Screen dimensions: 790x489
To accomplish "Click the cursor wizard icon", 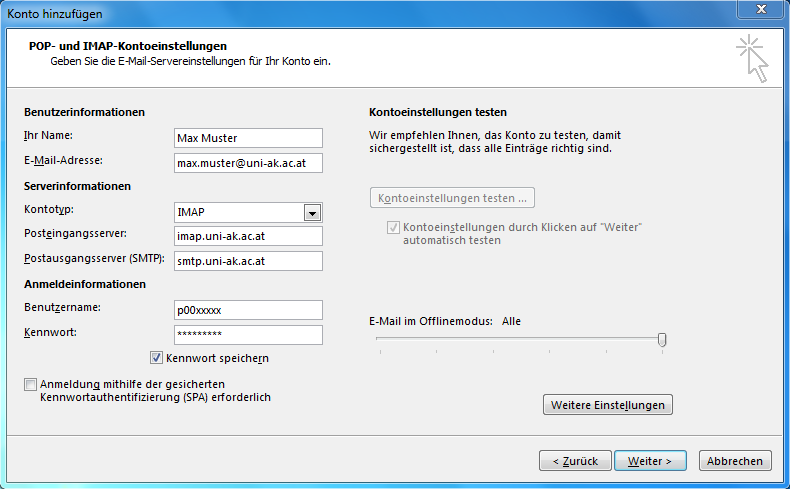I will pyautogui.click(x=753, y=58).
